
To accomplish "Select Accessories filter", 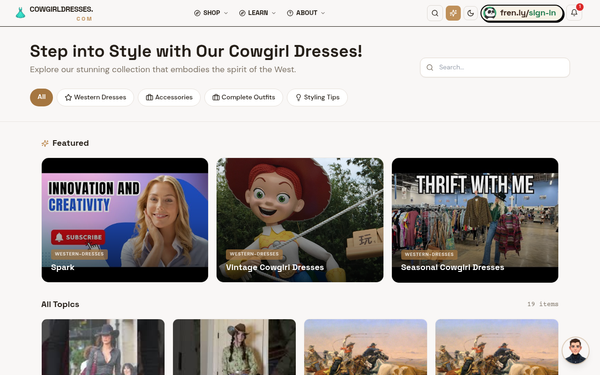I will tap(169, 97).
